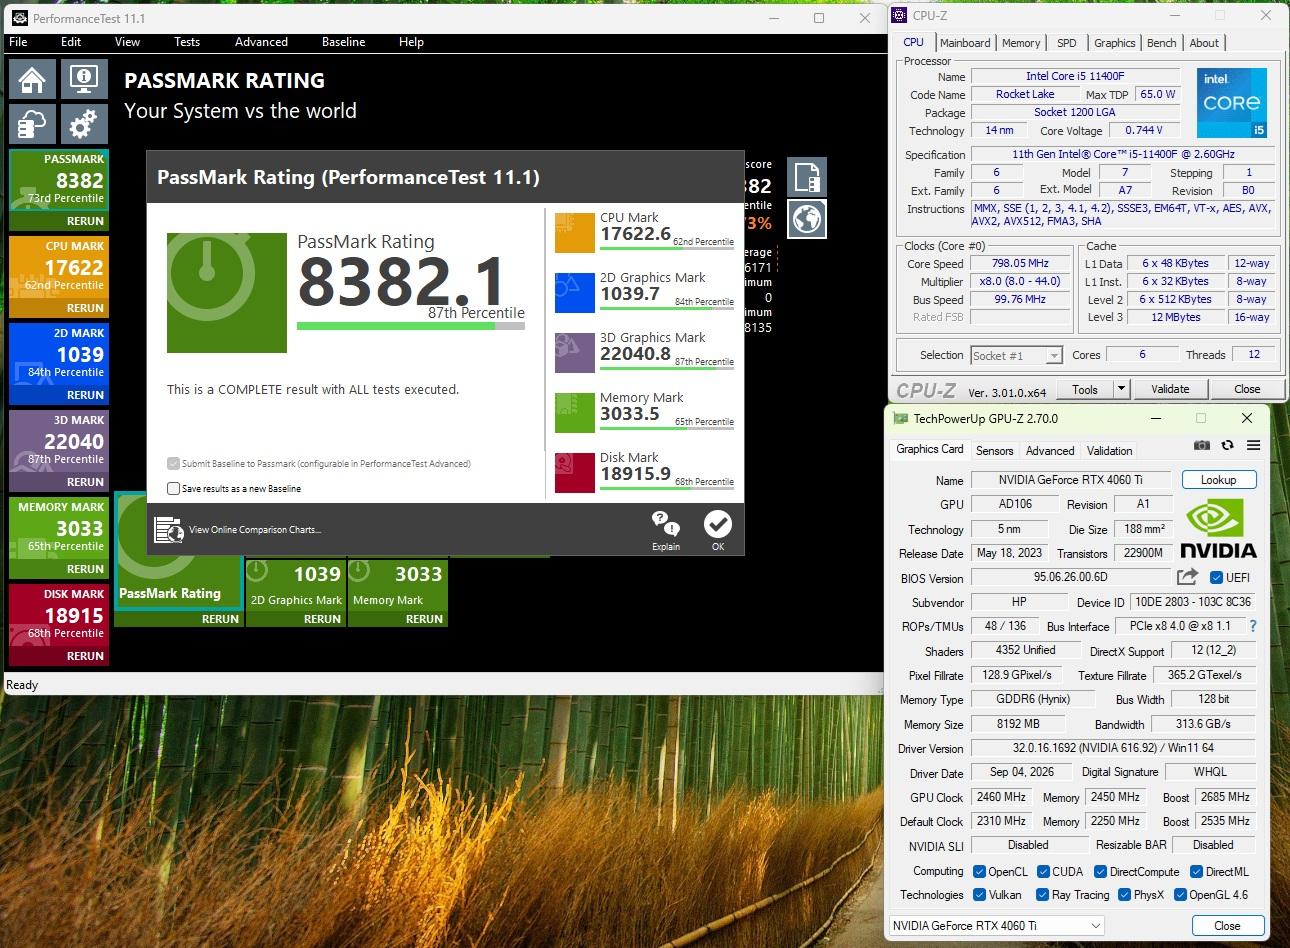Image resolution: width=1290 pixels, height=948 pixels.
Task: Switch to the Mainboard tab in CPU-Z
Action: (965, 43)
